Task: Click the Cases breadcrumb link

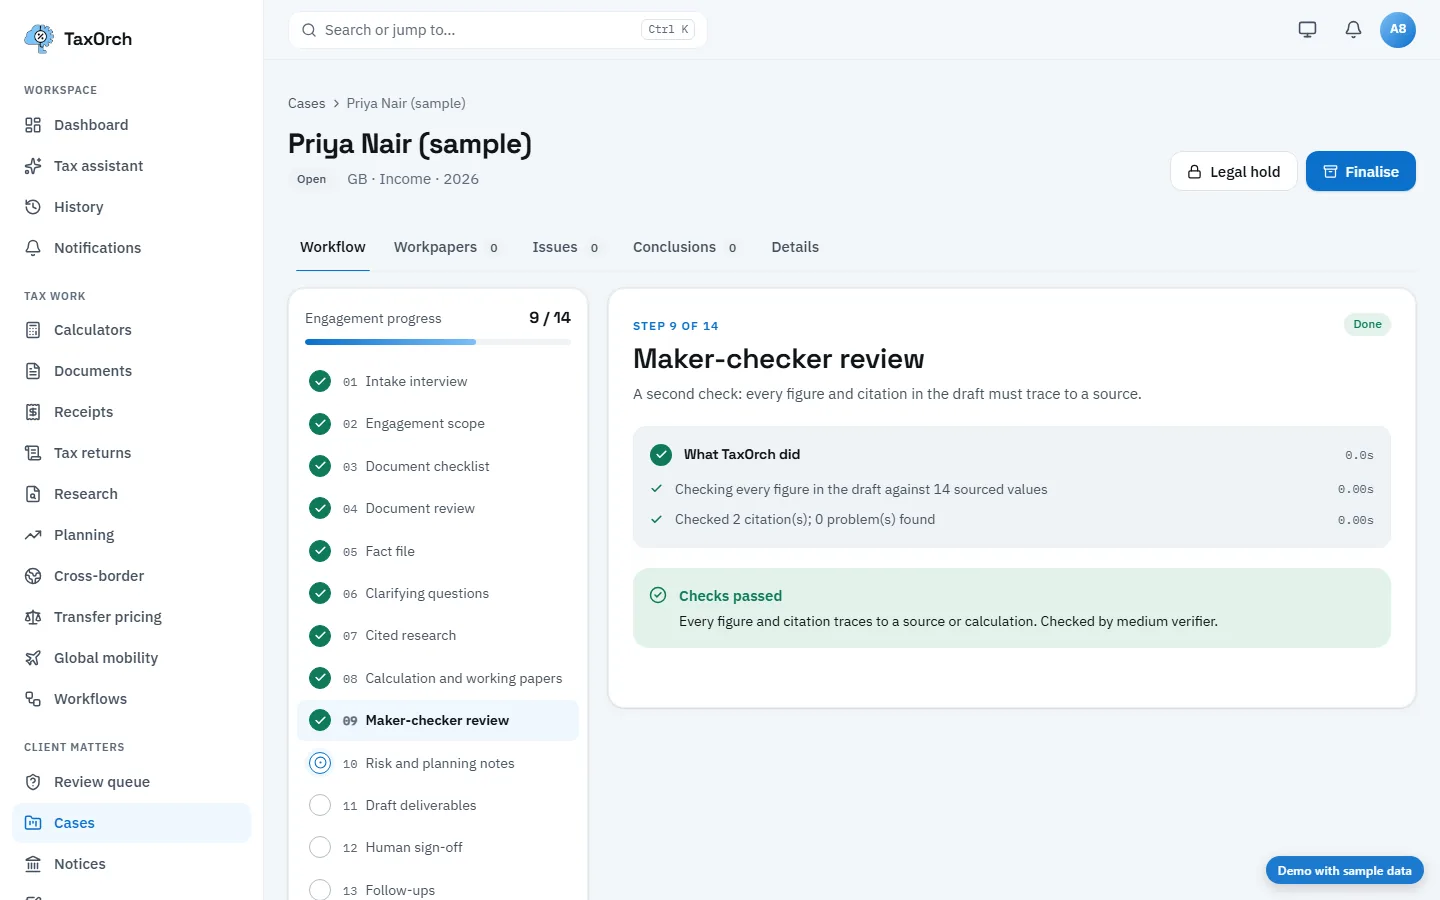Action: pyautogui.click(x=306, y=103)
